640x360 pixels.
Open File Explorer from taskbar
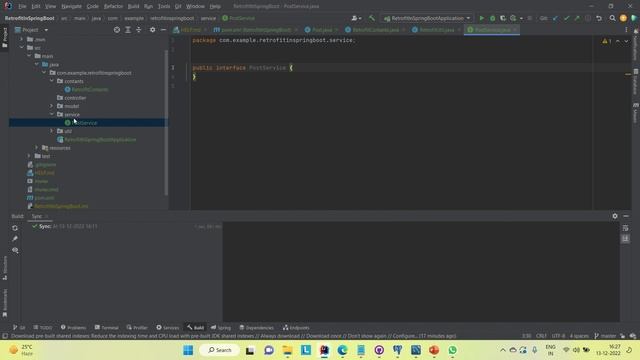[x=287, y=350]
